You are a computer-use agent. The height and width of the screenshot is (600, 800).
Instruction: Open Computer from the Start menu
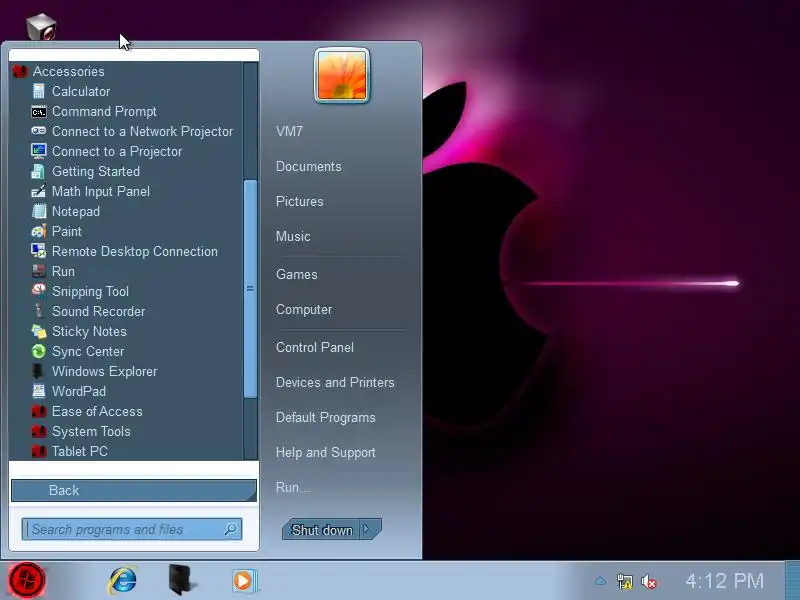coord(304,310)
